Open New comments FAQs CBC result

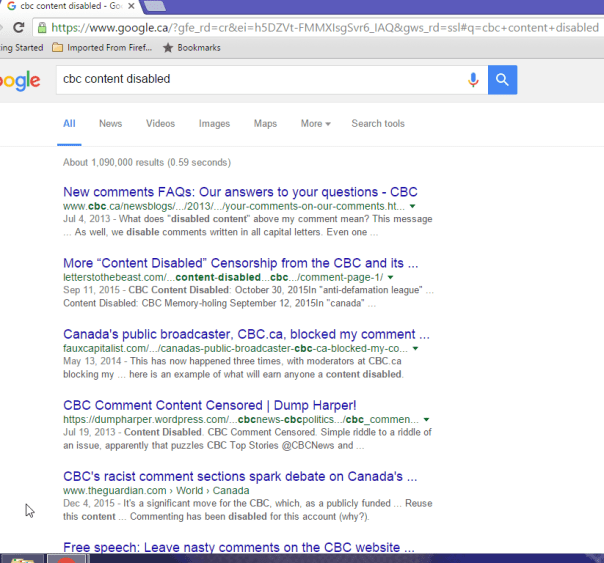pyautogui.click(x=240, y=191)
